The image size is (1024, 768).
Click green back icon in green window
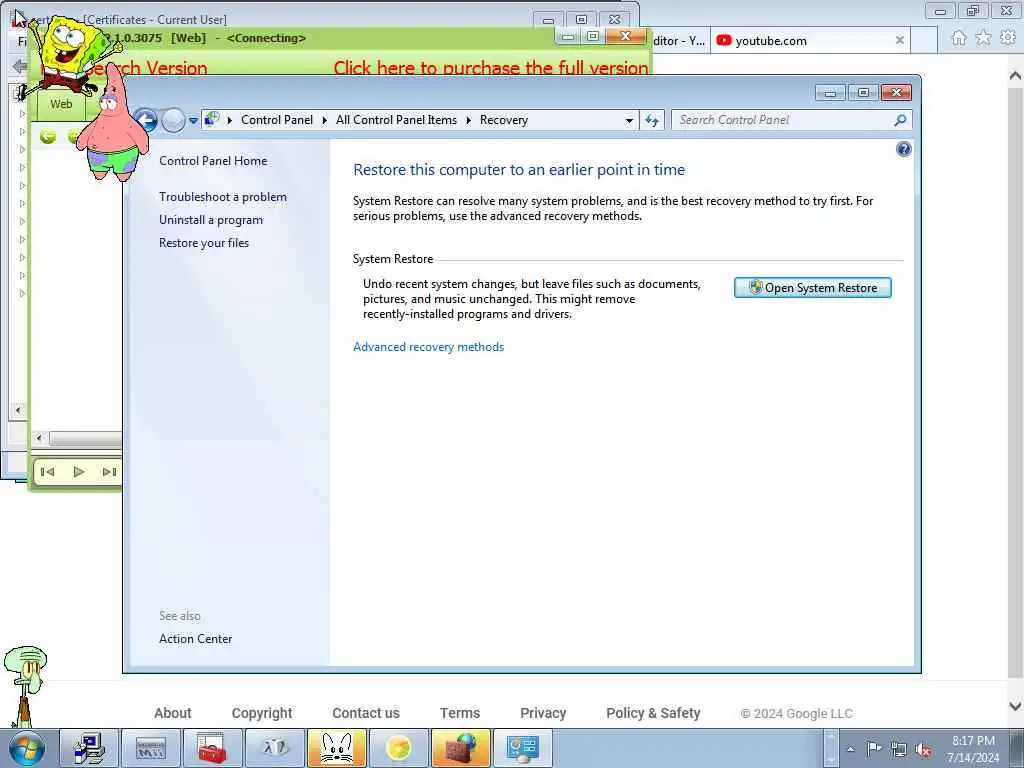[48, 136]
